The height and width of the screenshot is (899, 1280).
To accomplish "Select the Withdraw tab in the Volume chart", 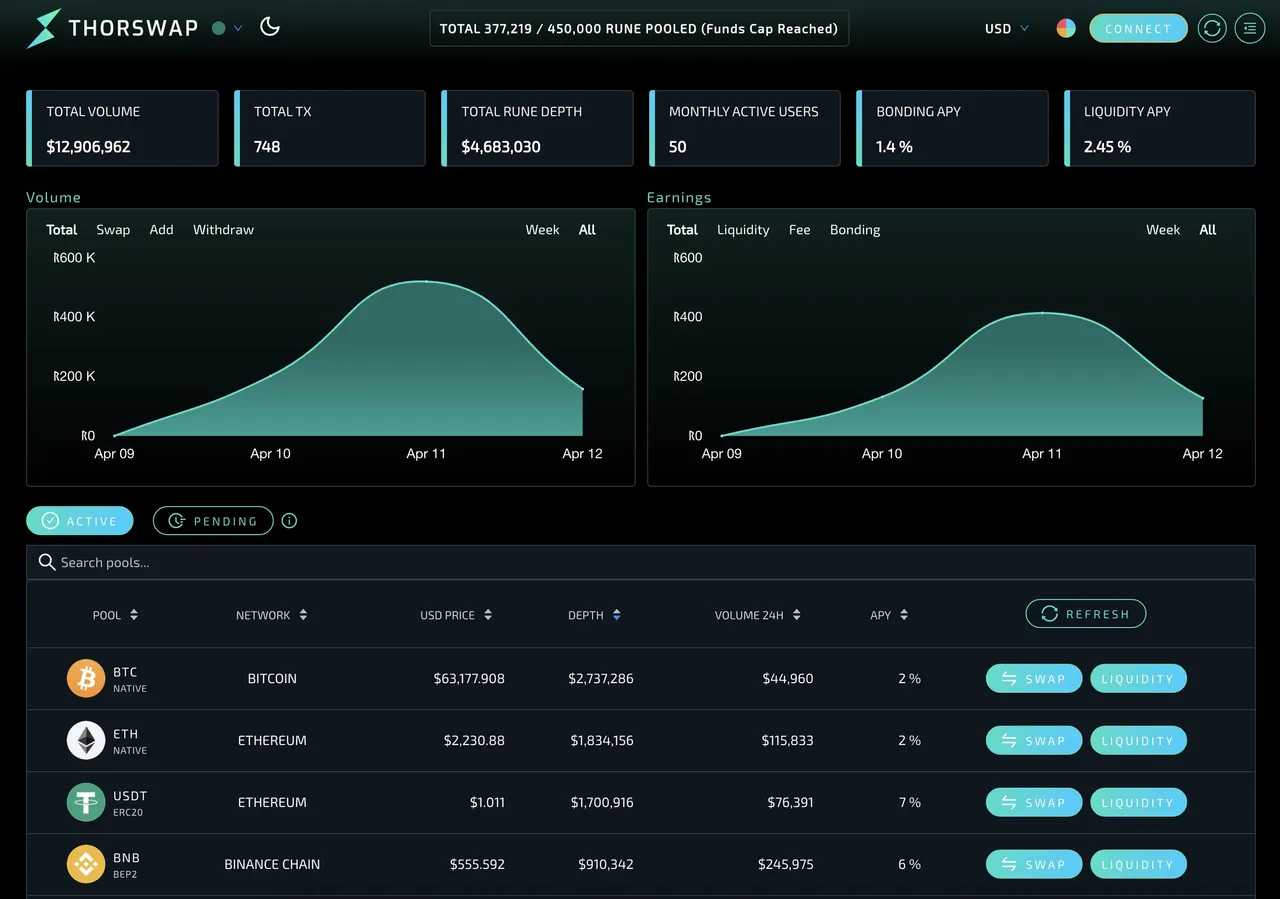I will [223, 230].
